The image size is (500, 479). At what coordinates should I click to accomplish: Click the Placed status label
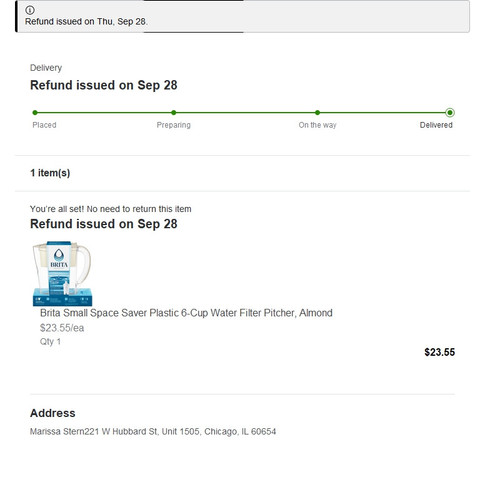click(x=44, y=125)
